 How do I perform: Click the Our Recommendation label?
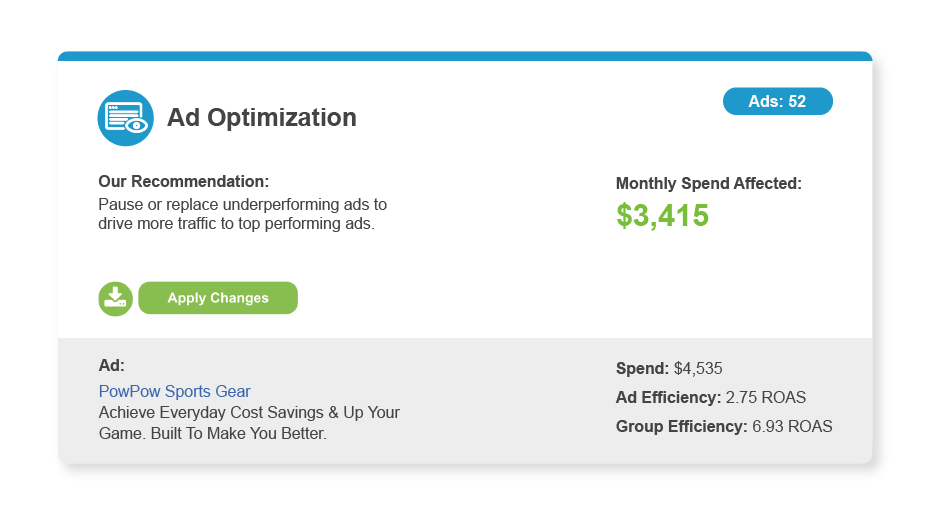[x=183, y=181]
